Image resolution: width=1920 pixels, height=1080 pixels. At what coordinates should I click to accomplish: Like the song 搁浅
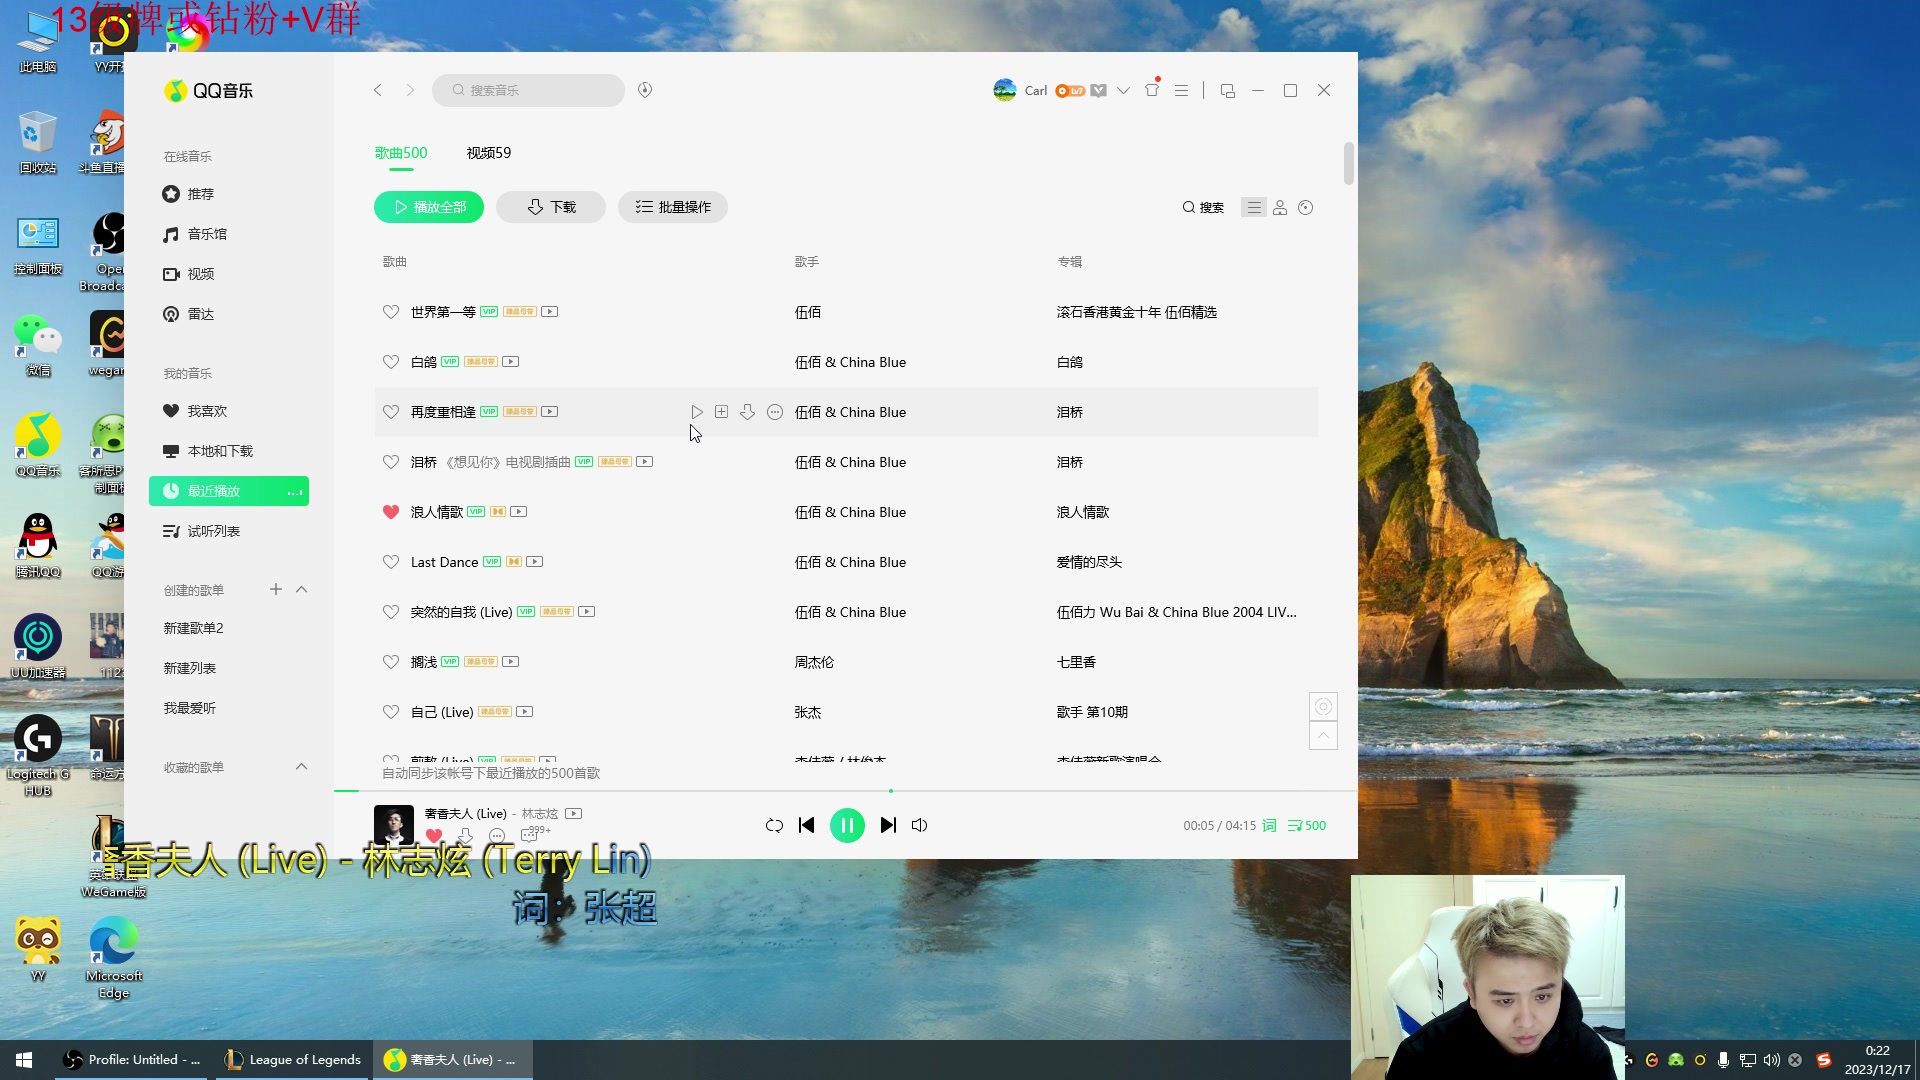click(x=391, y=662)
